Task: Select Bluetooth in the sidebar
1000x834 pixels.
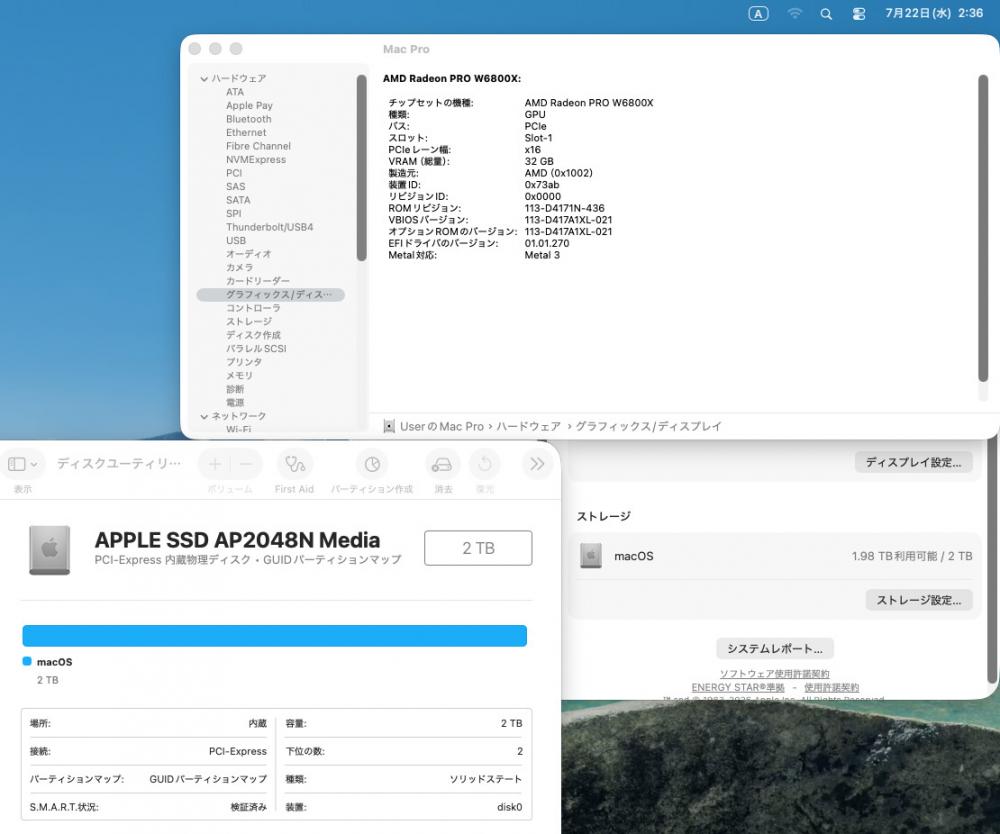Action: click(249, 119)
